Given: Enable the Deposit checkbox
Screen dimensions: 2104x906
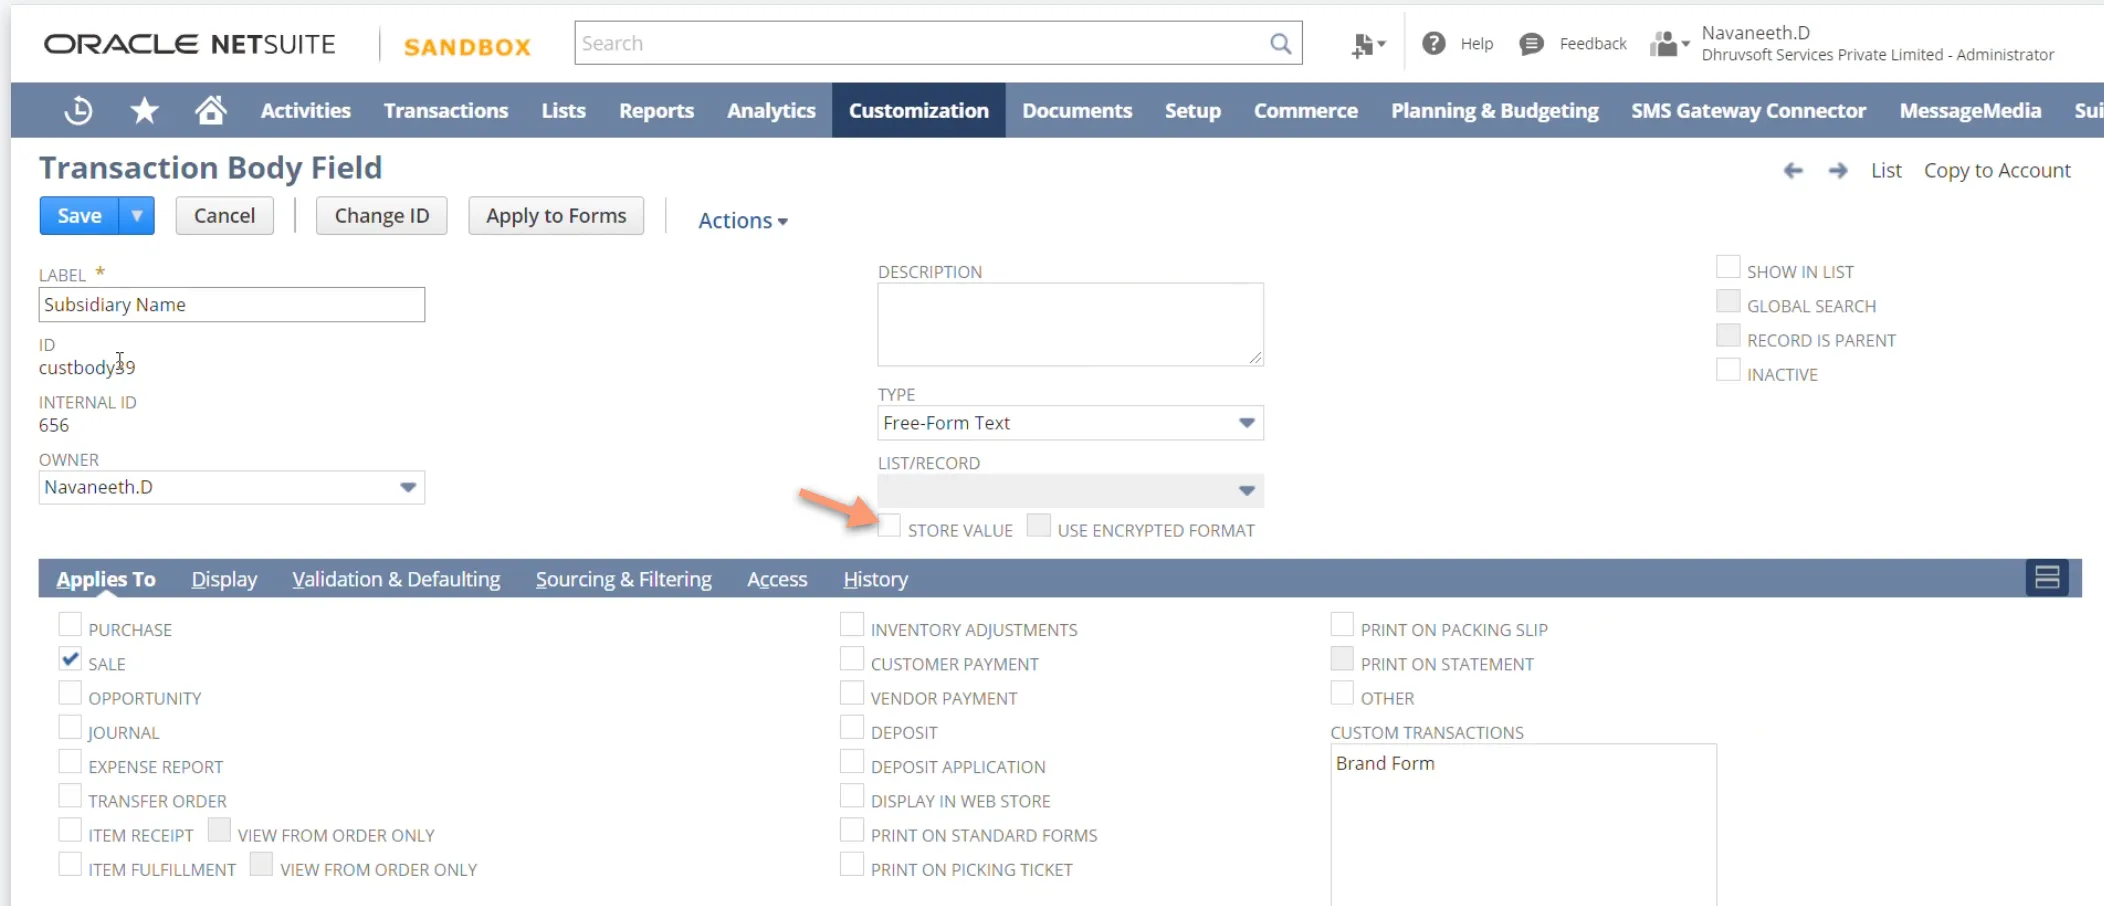Looking at the screenshot, I should 852,727.
